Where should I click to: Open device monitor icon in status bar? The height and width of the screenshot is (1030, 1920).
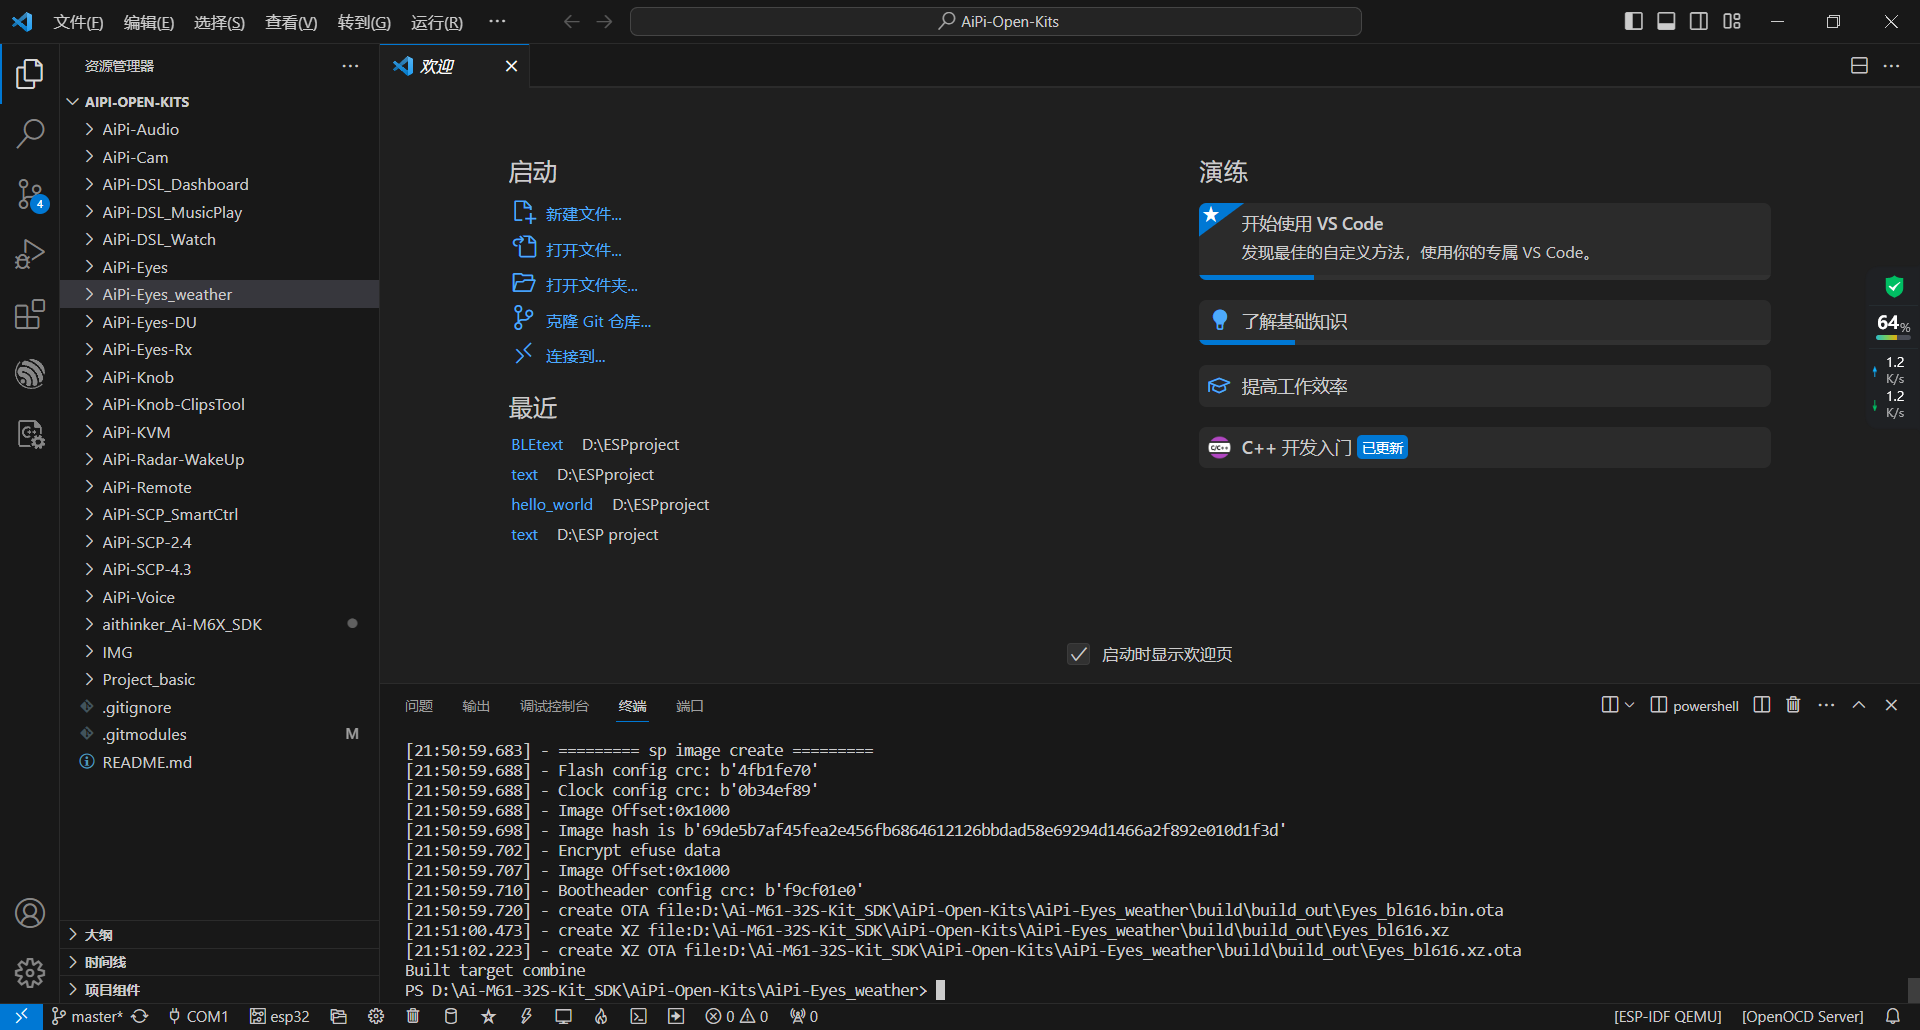[564, 1016]
